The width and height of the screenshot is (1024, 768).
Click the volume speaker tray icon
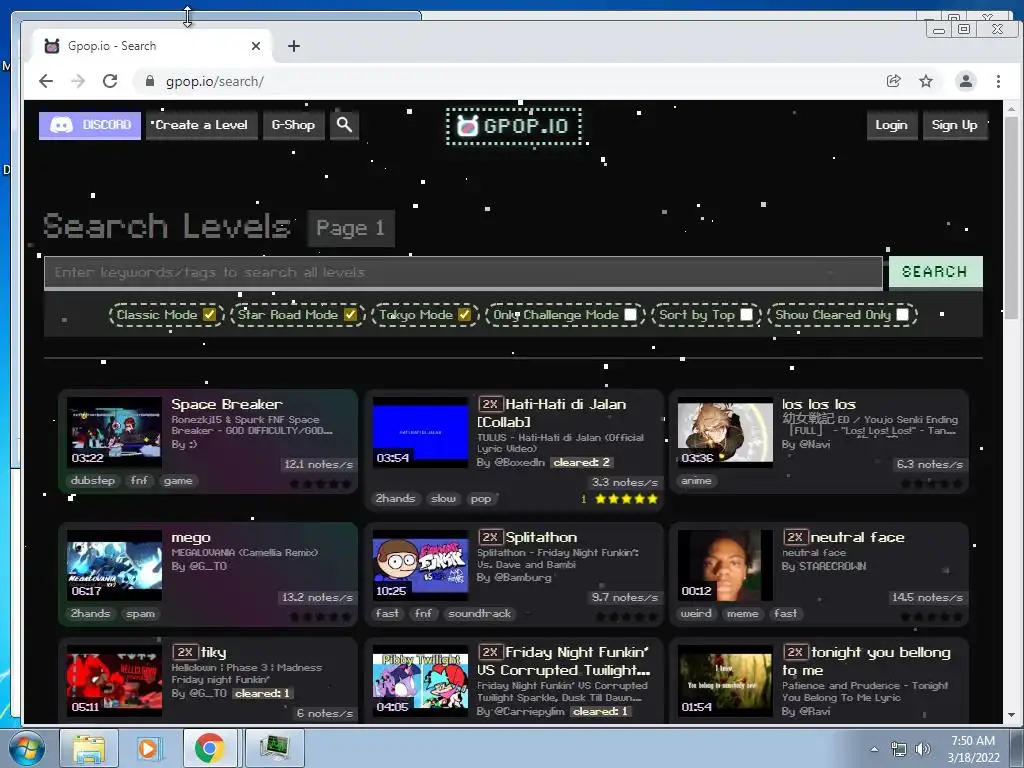(x=923, y=748)
